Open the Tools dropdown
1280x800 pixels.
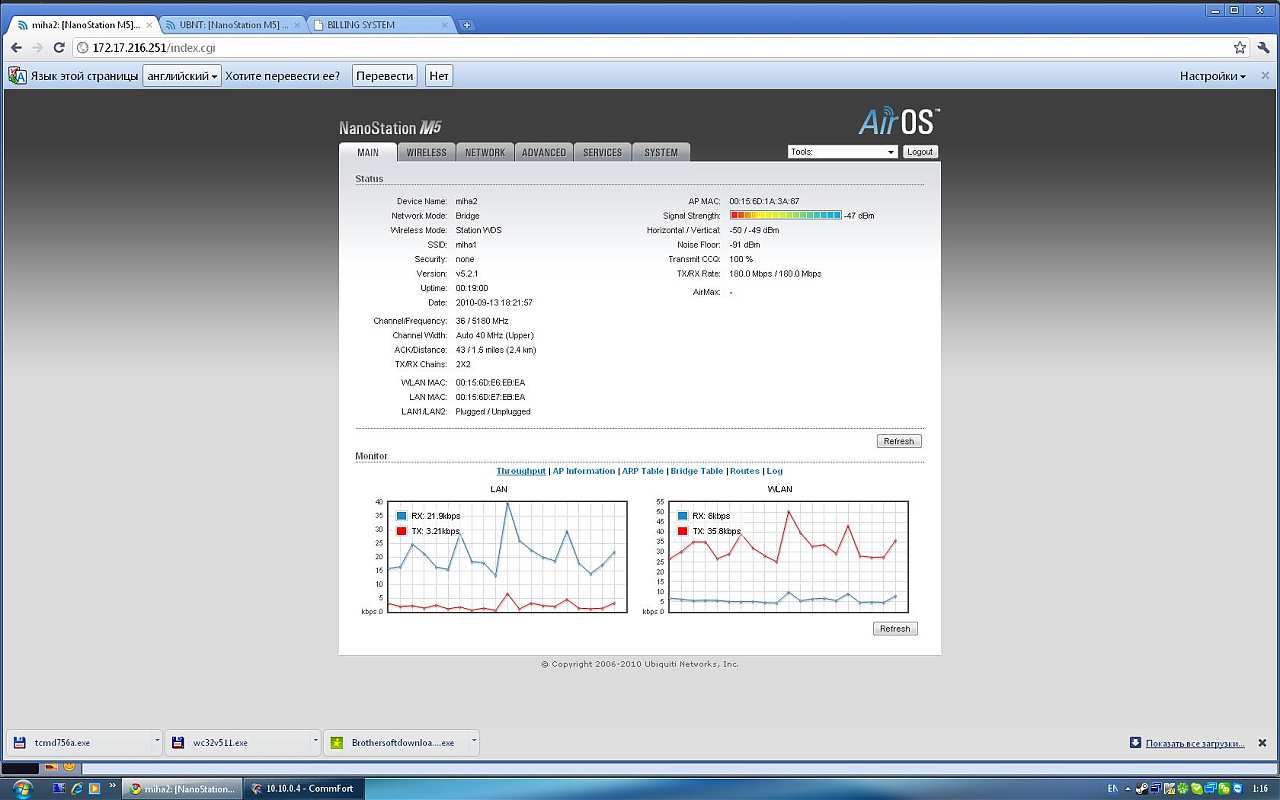(842, 152)
